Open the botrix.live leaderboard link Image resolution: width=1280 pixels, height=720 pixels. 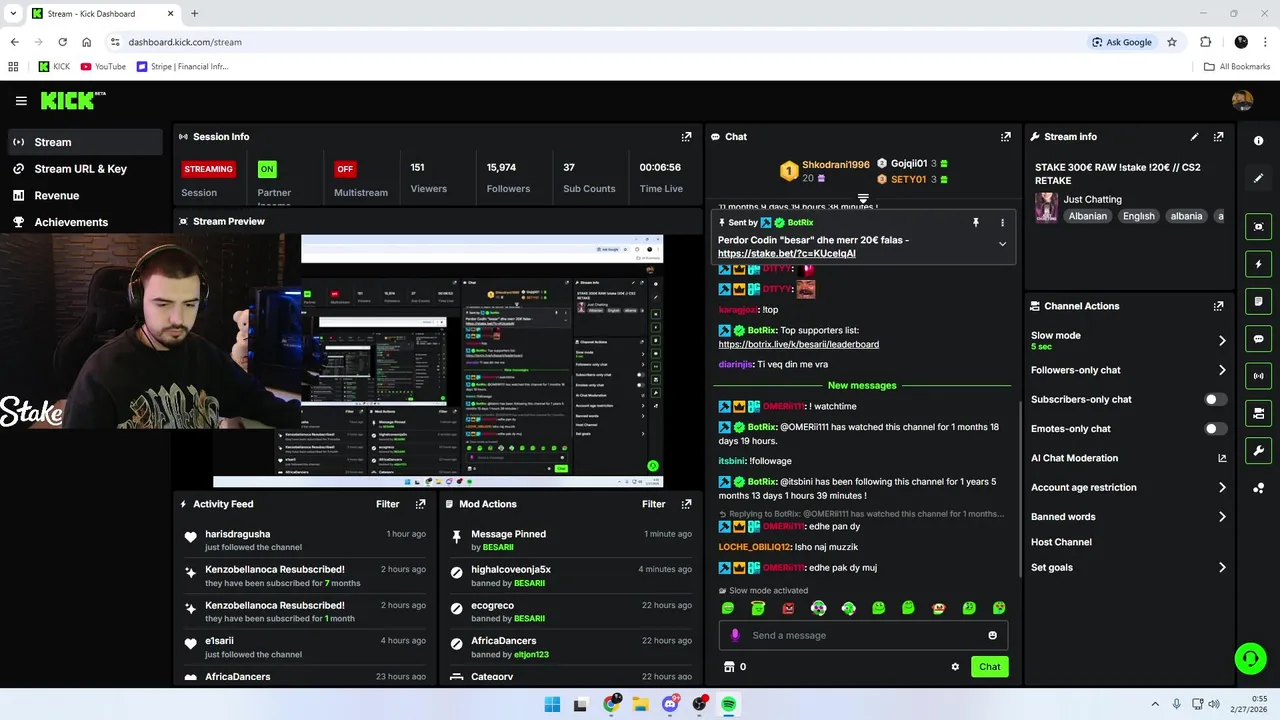point(798,345)
